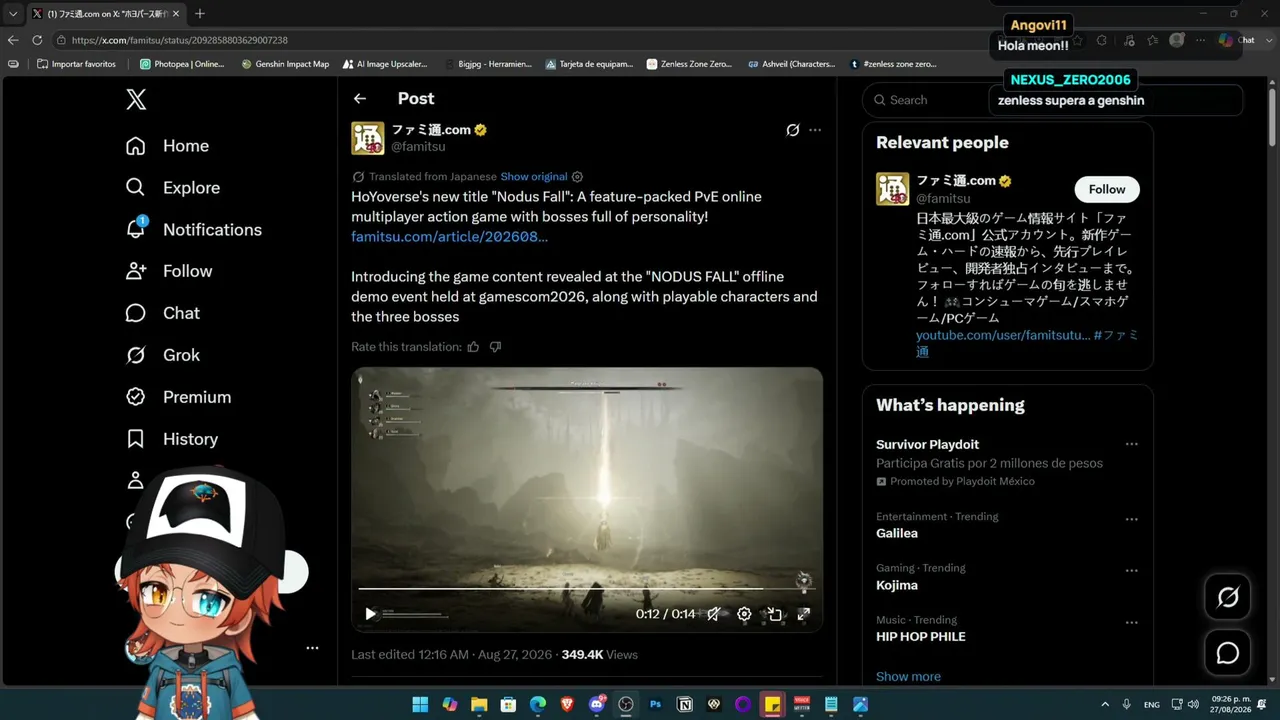Click the browser address bar URL

click(x=180, y=40)
